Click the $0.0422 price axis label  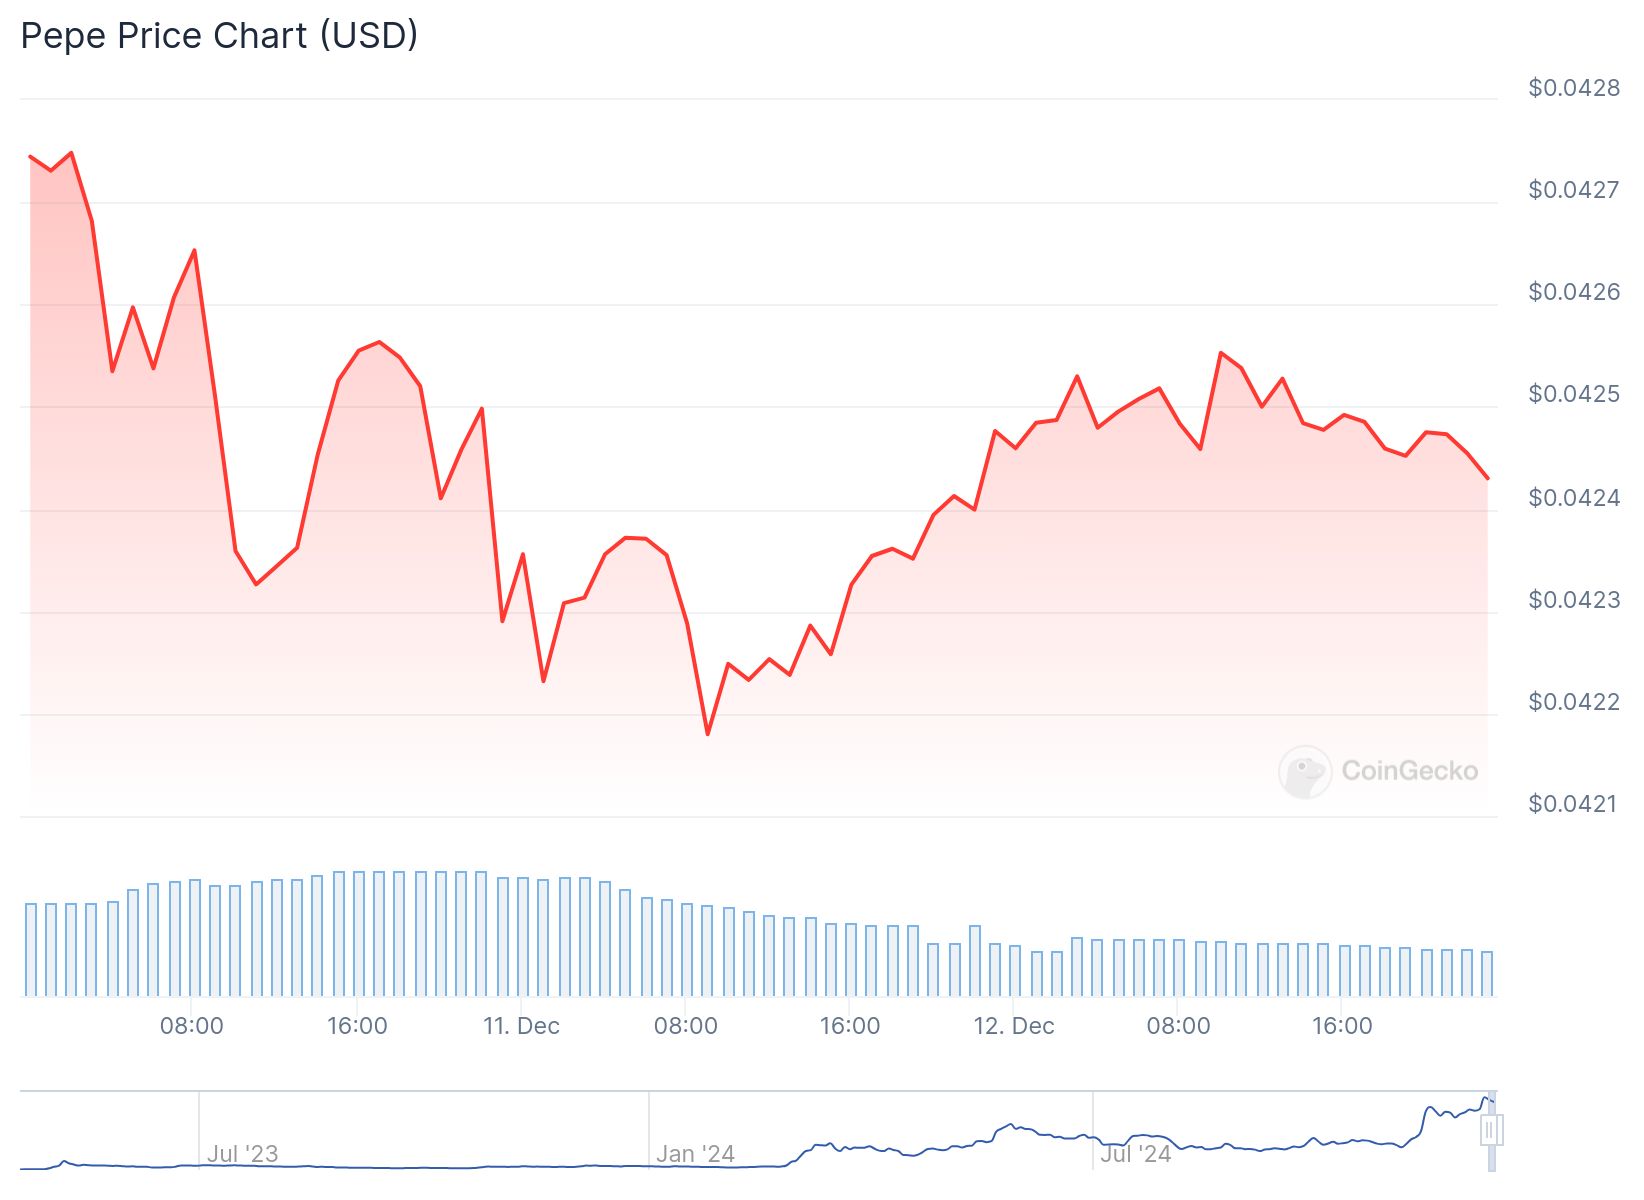coord(1574,702)
